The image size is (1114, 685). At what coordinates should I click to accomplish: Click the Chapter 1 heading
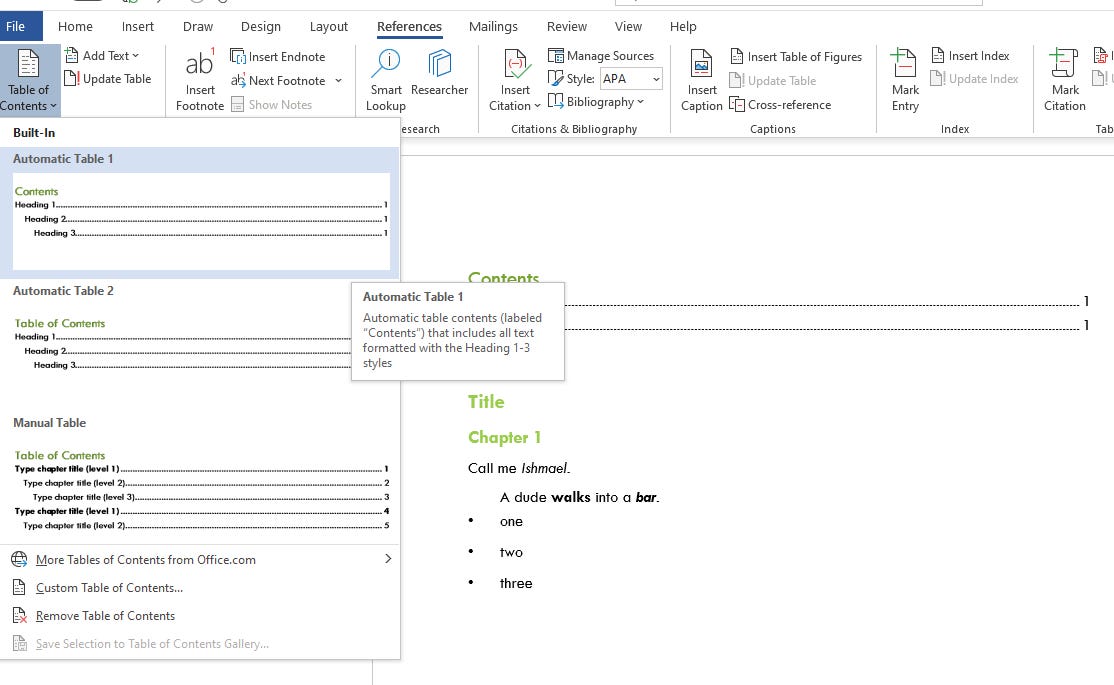[x=504, y=437]
